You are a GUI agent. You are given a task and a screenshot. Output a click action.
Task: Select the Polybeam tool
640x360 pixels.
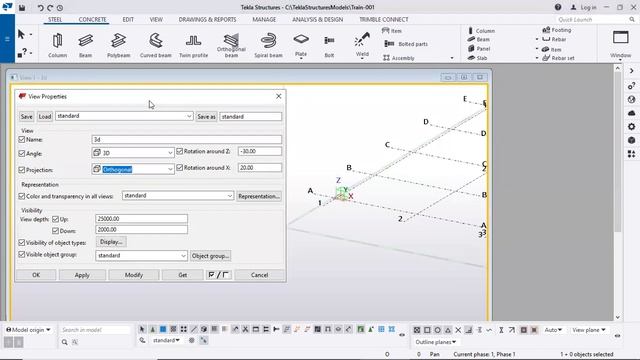[118, 45]
